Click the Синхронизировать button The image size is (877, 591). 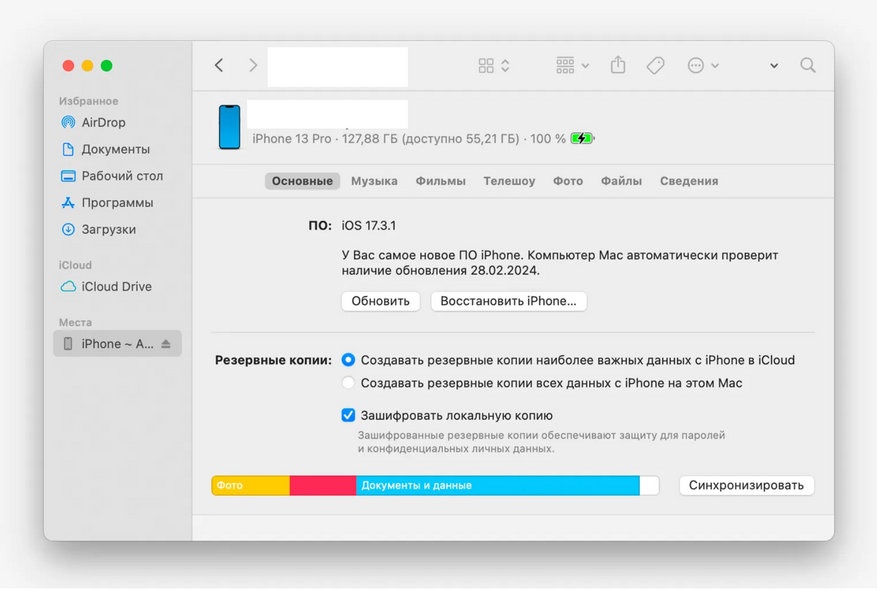(746, 485)
